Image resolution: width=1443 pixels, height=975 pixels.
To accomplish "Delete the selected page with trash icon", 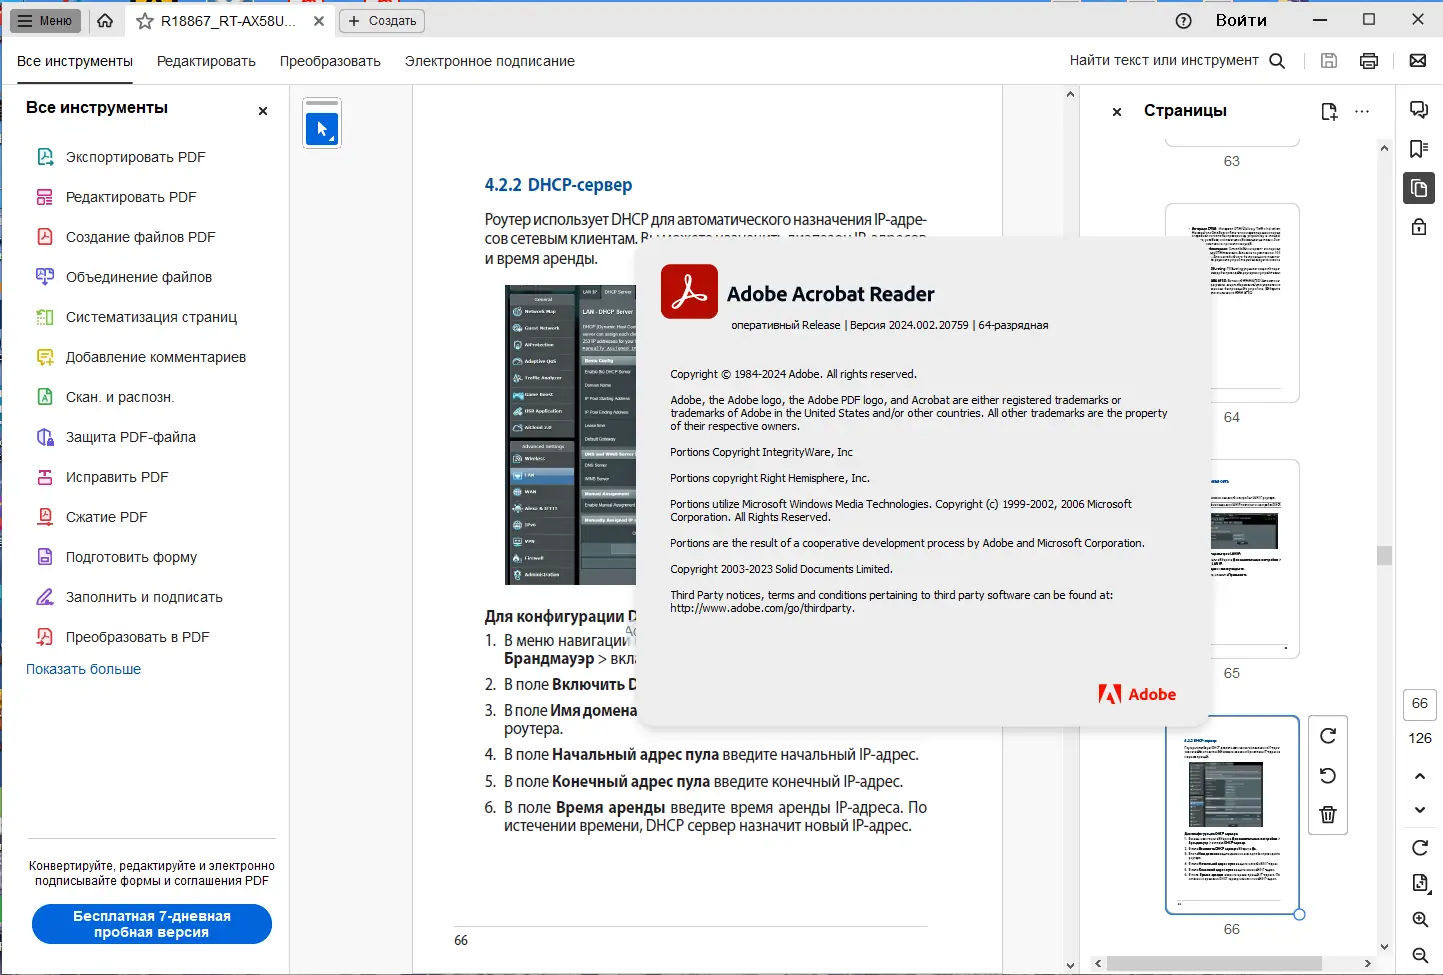I will (1328, 814).
